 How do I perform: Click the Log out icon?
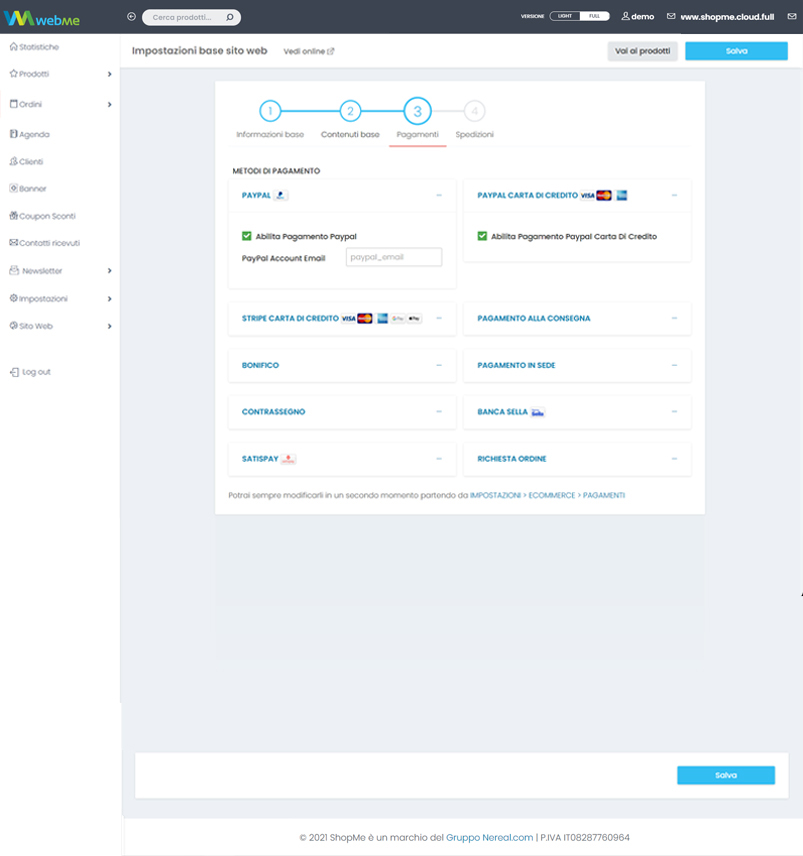tap(14, 372)
